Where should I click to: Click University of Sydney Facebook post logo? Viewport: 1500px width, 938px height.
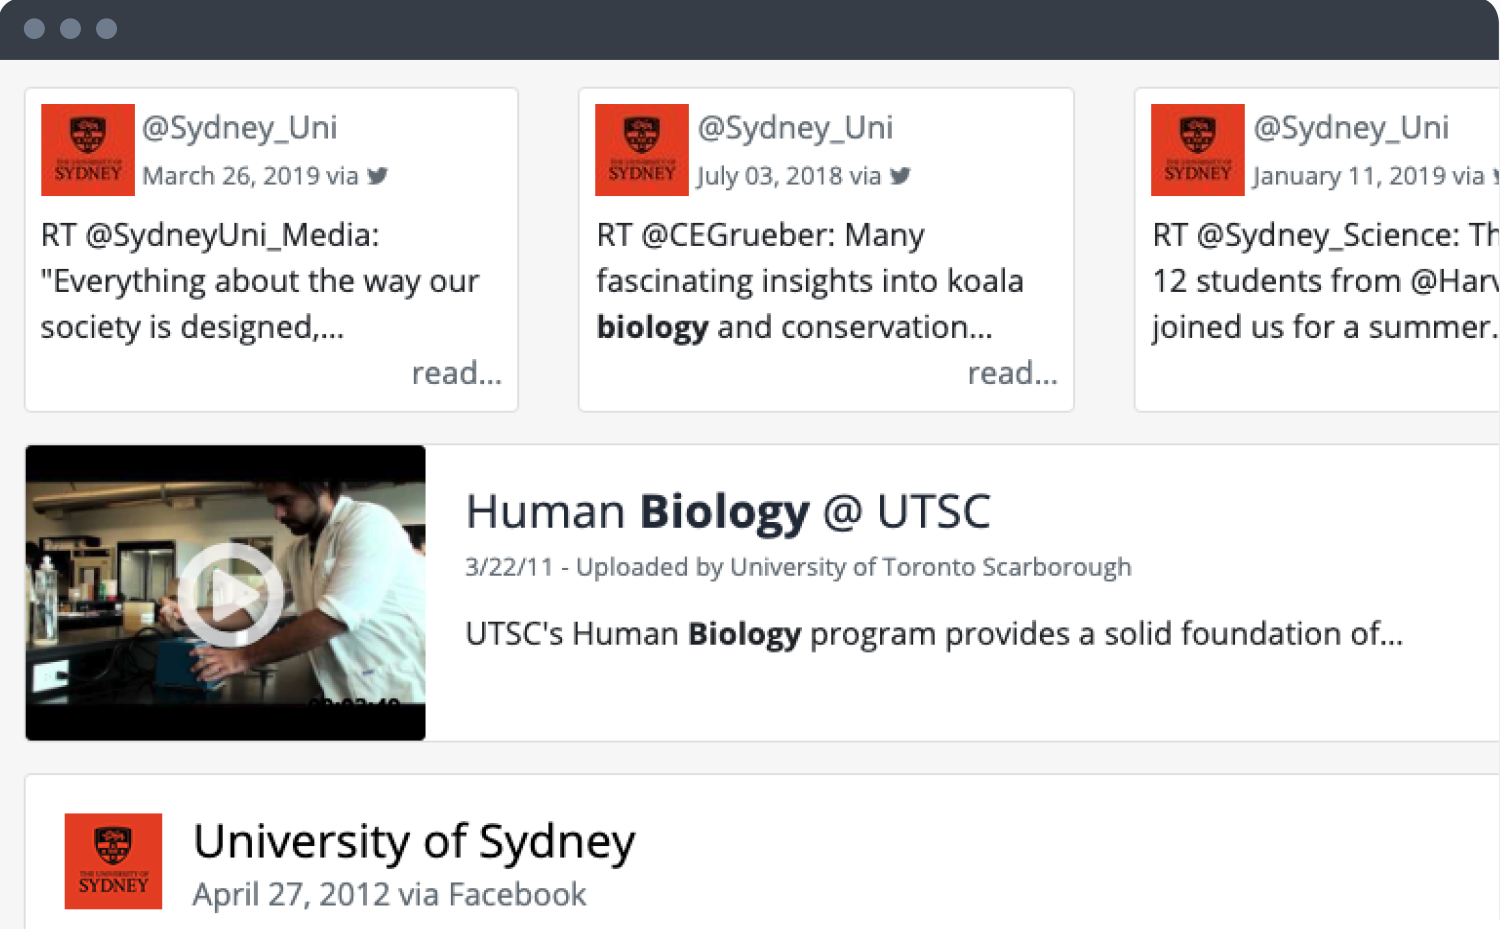(113, 861)
